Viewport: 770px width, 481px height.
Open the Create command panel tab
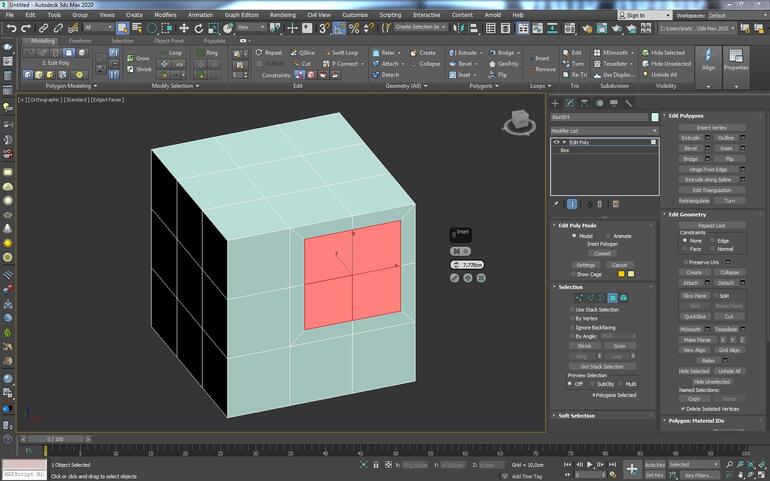(x=555, y=103)
